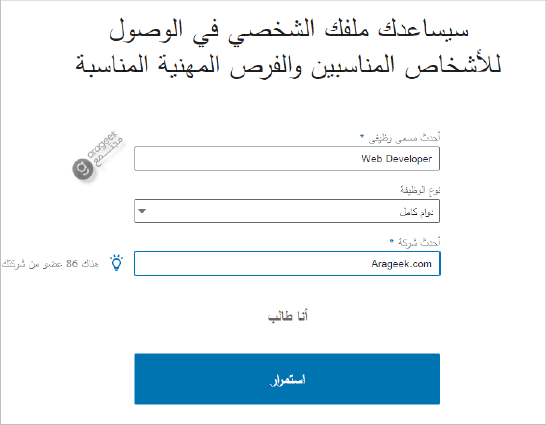Click the 'Arageek.com' text
The image size is (546, 425).
point(401,264)
